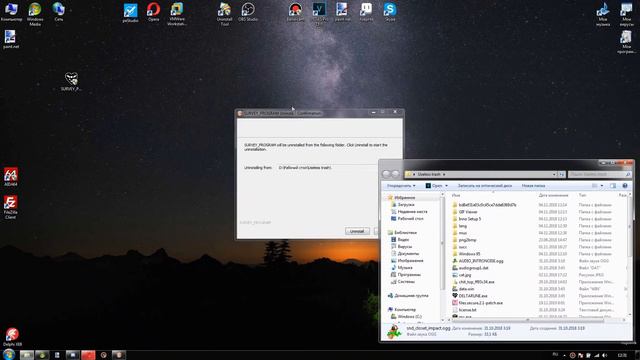
Task: Click the language indicator in taskbar
Action: pyautogui.click(x=555, y=354)
